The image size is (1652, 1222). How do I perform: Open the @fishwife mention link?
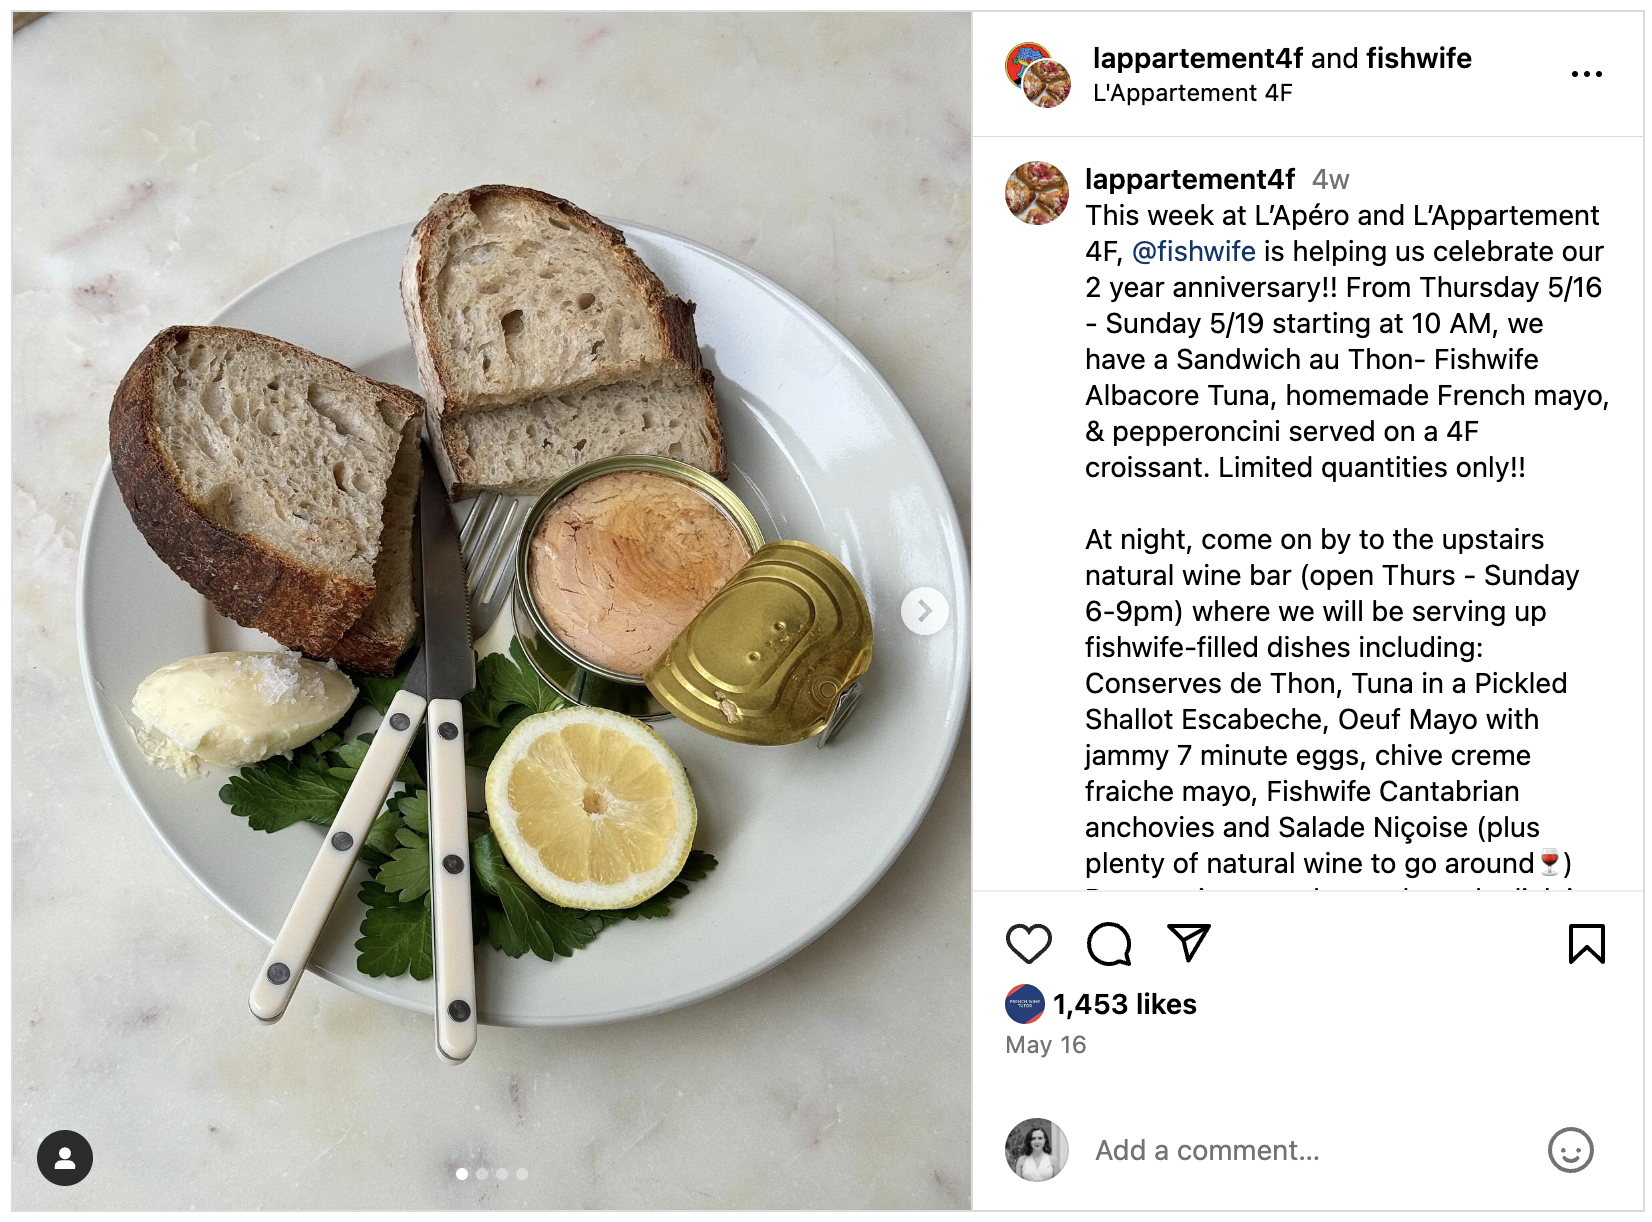point(1193,251)
